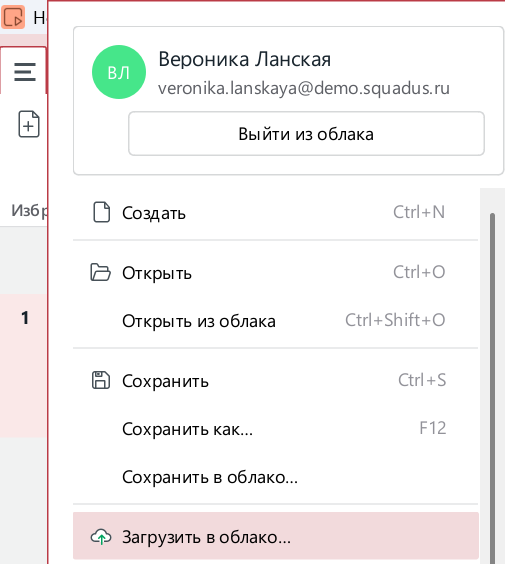Select the Открыть menu entry

pos(276,273)
